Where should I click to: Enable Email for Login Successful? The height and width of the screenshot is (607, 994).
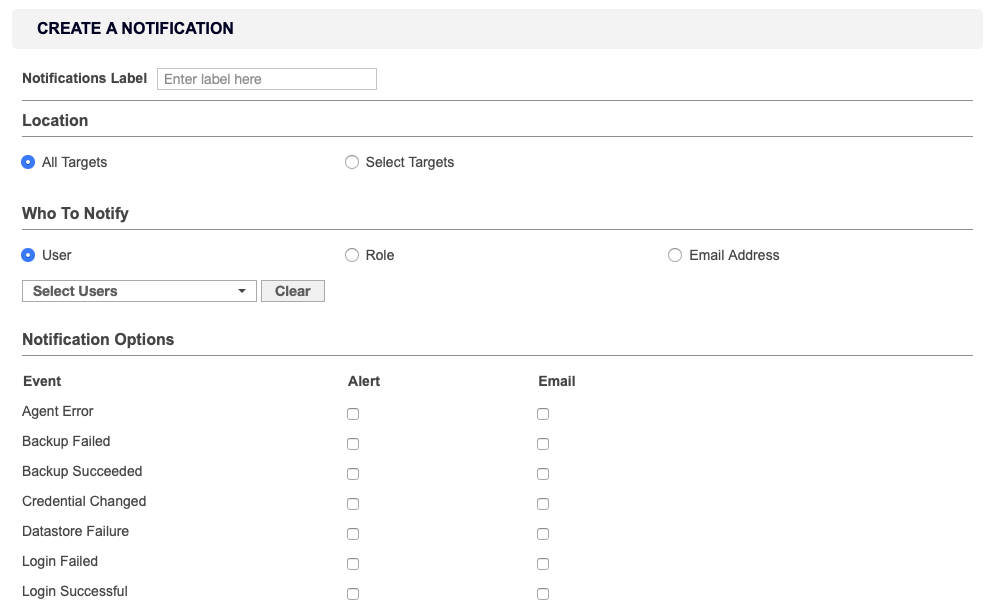pyautogui.click(x=543, y=593)
